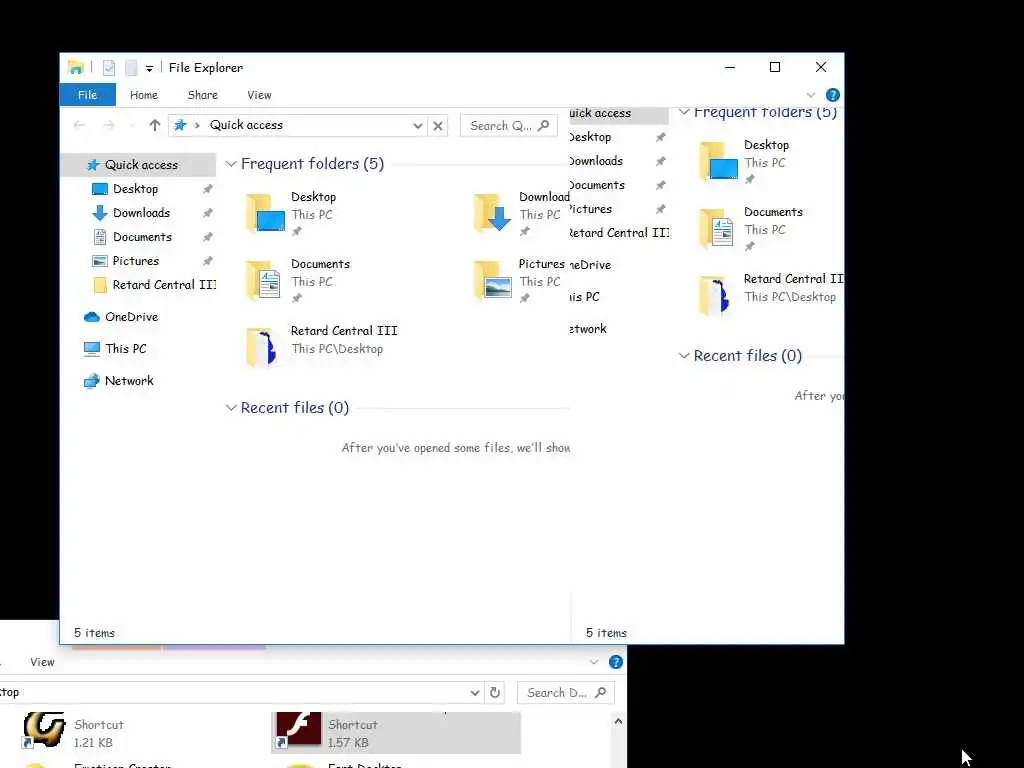Screen dimensions: 1024x768
Task: Select Network in the navigation pane
Action: 129,381
